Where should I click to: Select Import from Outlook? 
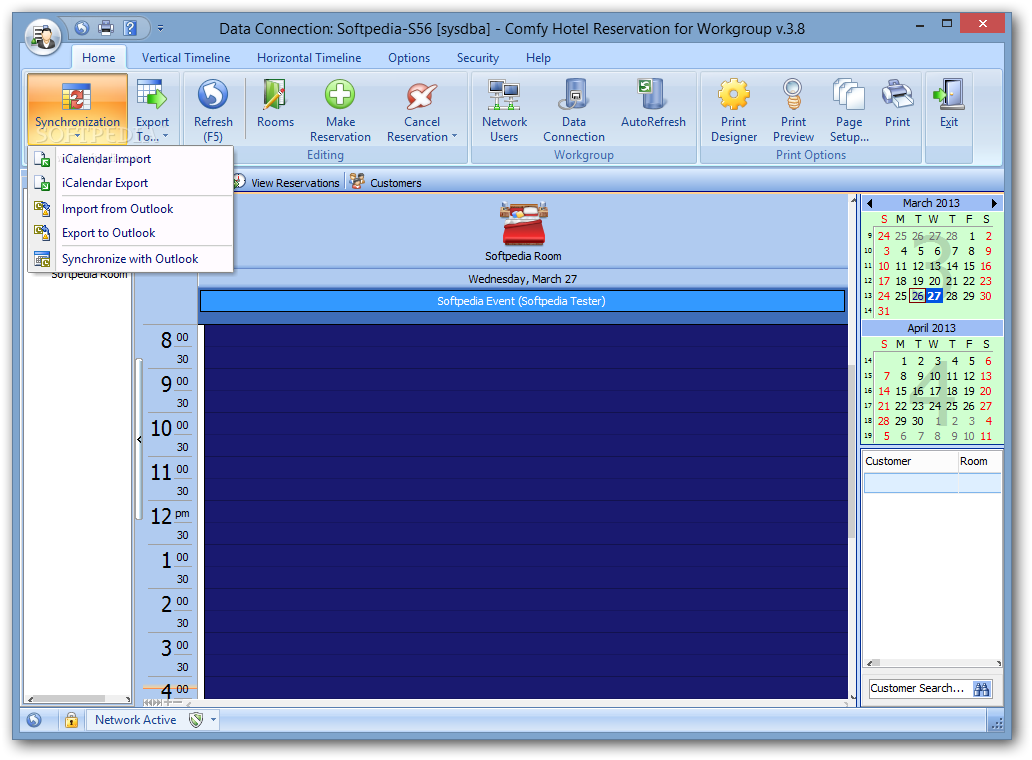point(131,209)
